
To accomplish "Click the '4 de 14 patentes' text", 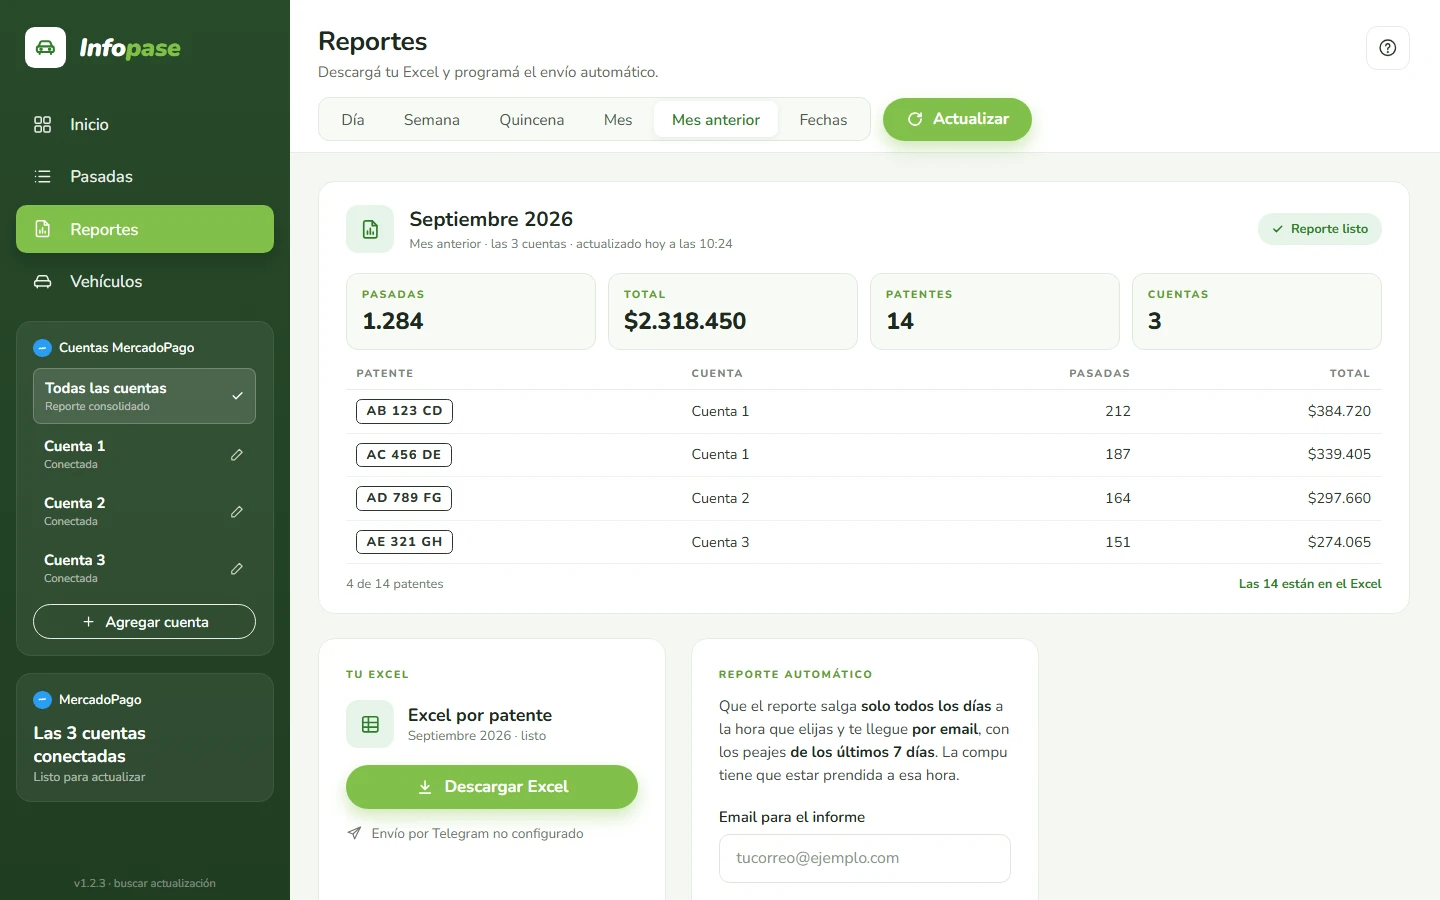I will click(x=395, y=584).
